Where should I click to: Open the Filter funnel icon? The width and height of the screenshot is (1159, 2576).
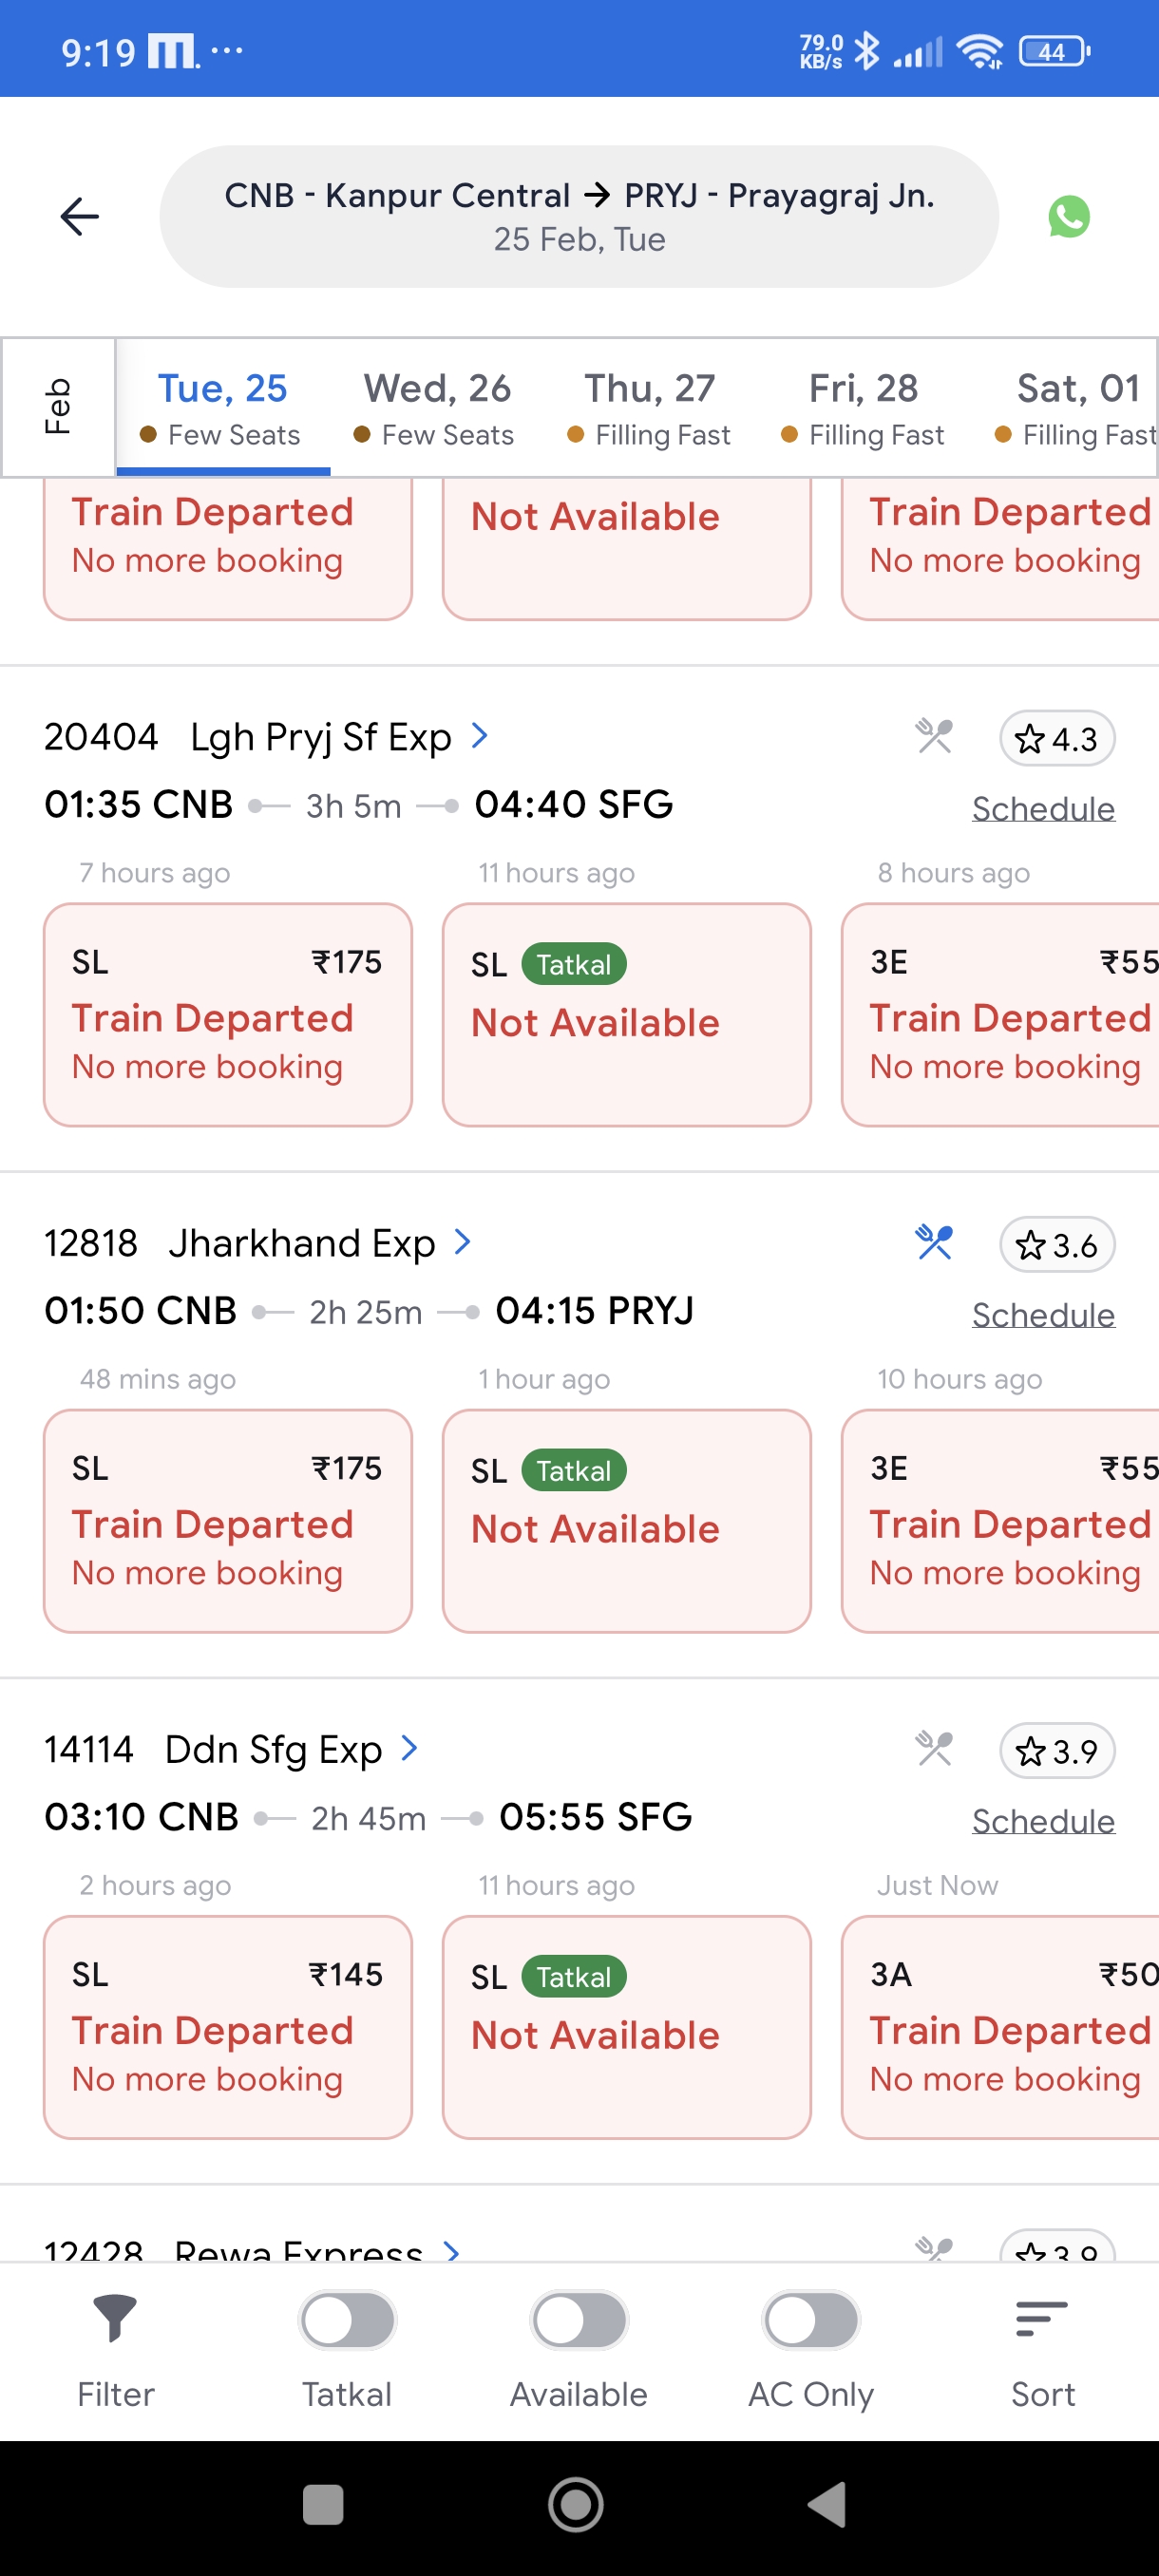coord(115,2318)
